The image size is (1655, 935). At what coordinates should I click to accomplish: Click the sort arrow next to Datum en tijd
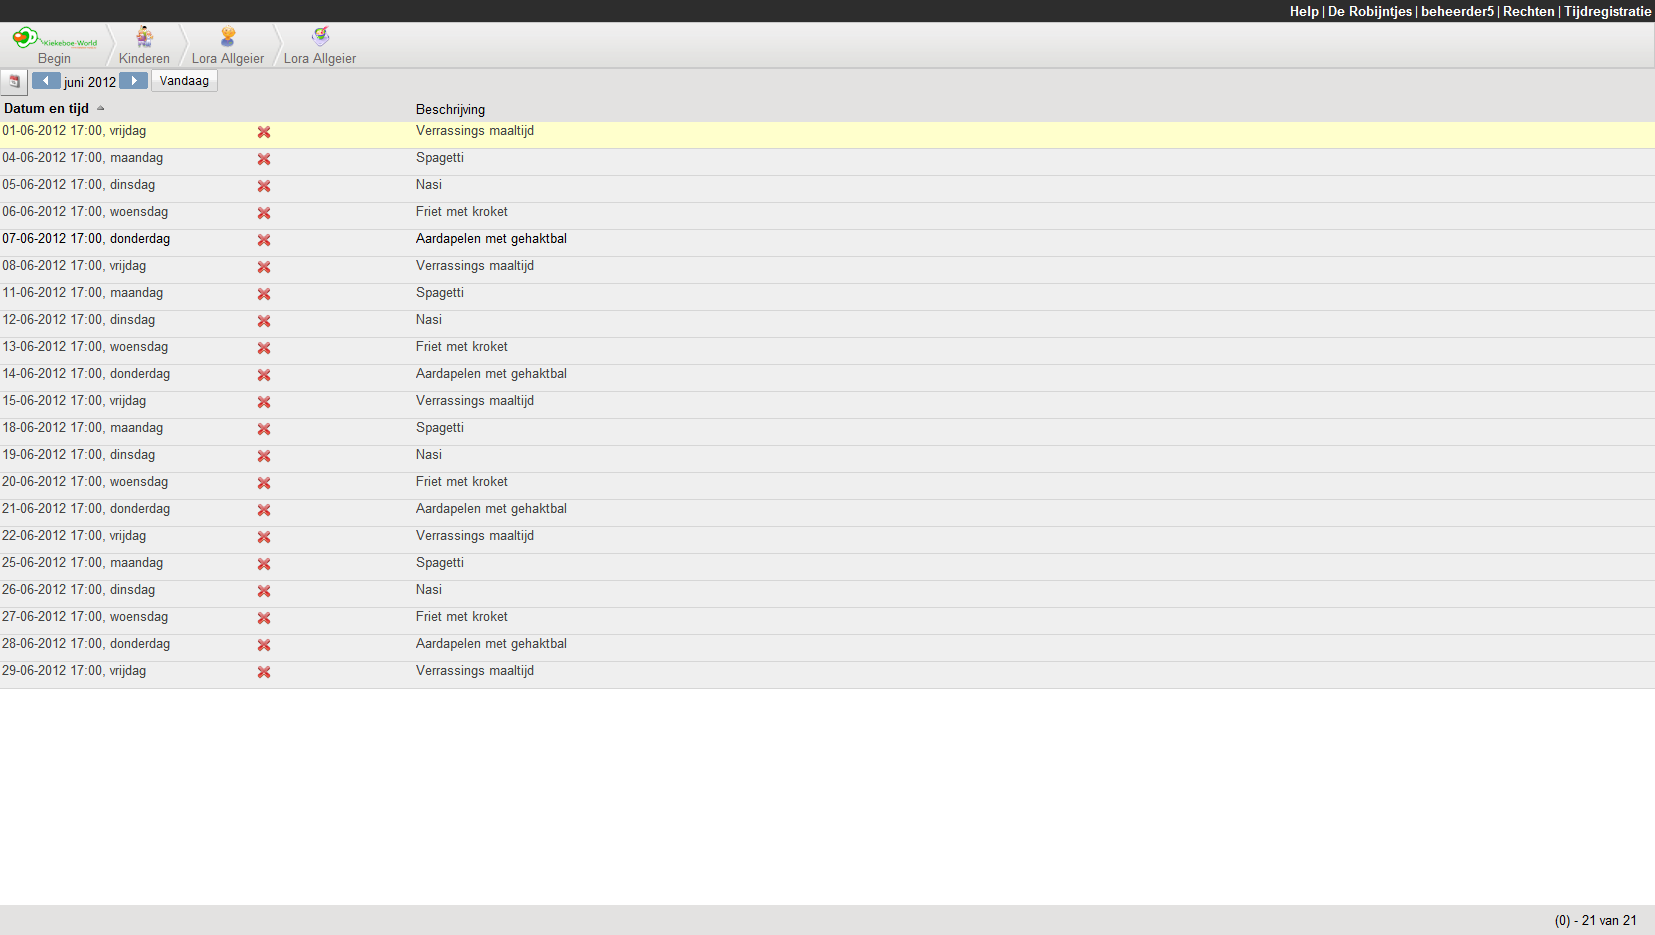[101, 109]
